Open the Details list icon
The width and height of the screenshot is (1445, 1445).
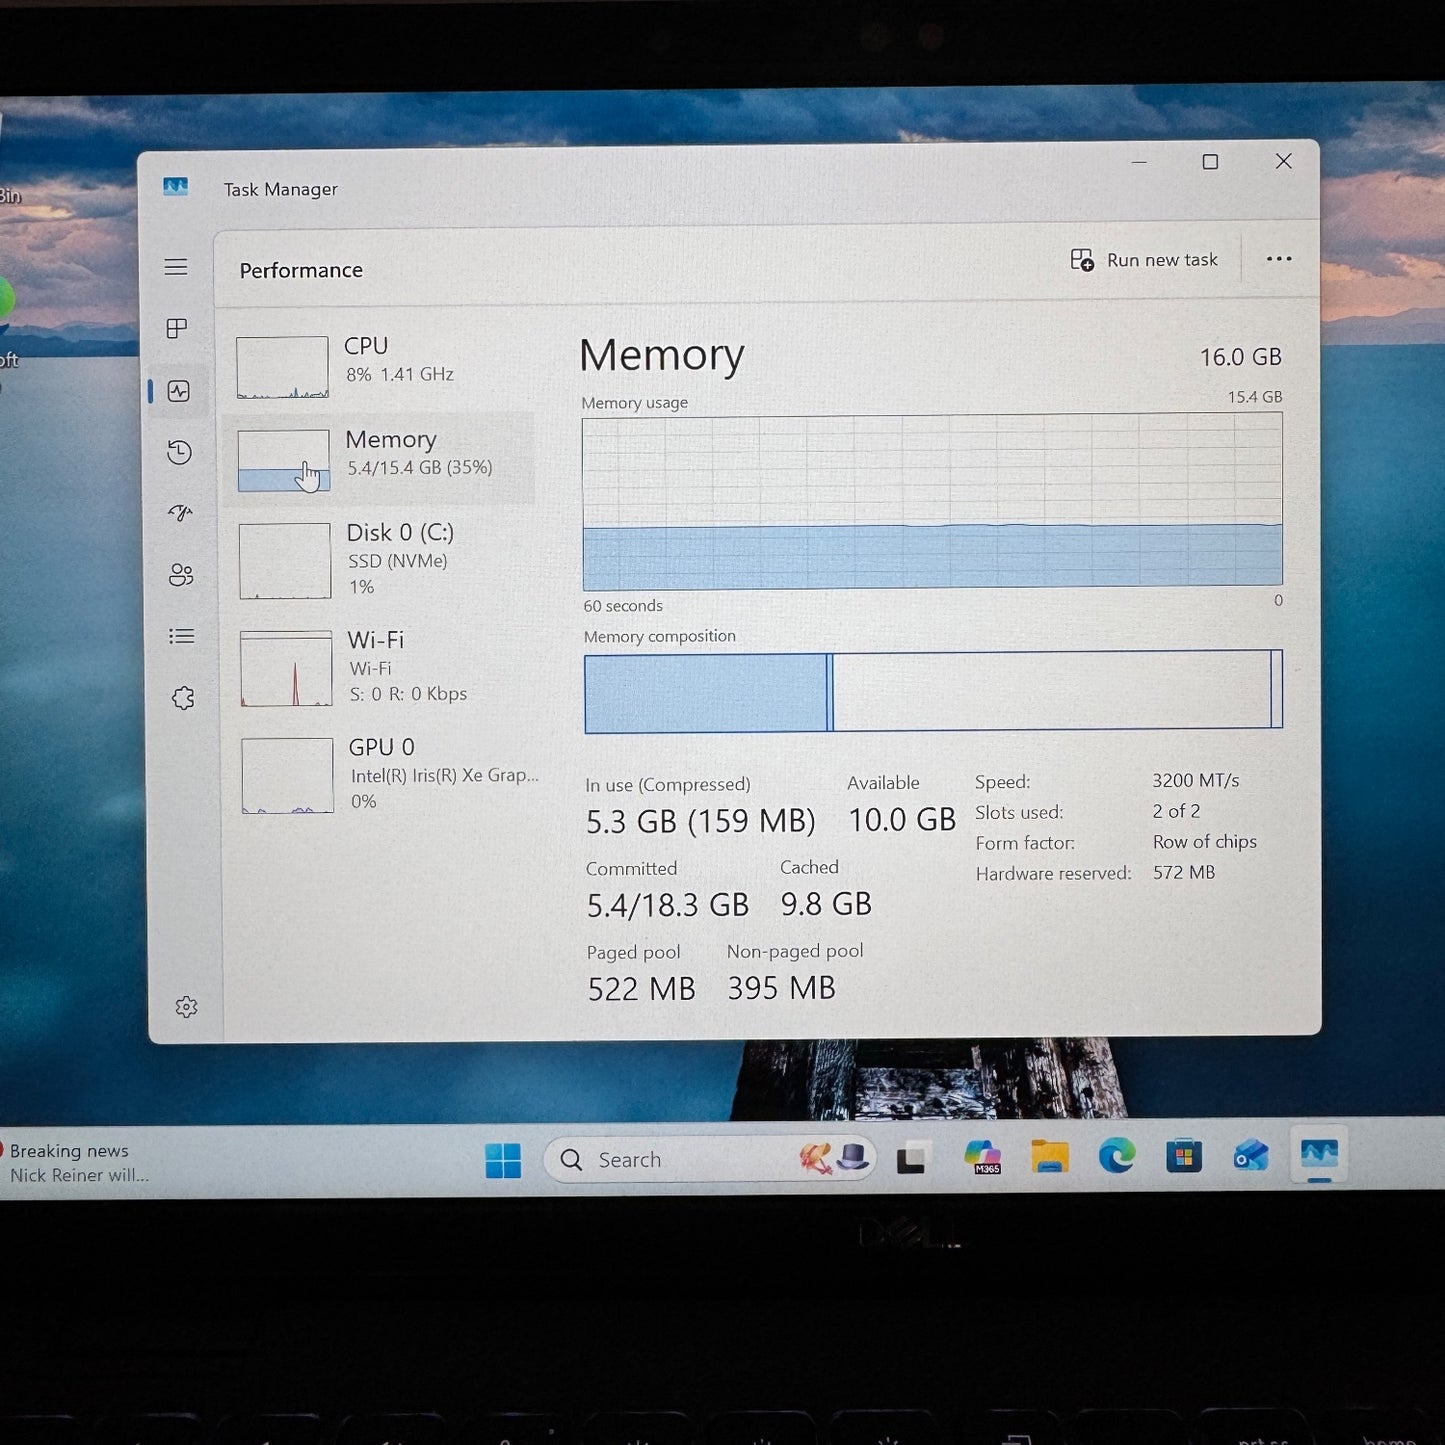[x=181, y=636]
